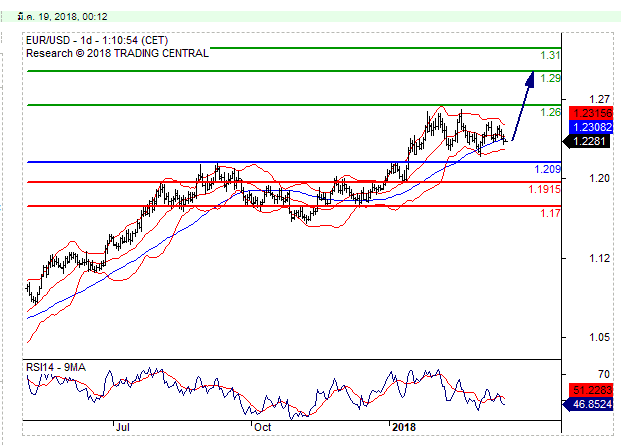Click the red 1.17 support label
This screenshot has height=447, width=621.
click(551, 213)
